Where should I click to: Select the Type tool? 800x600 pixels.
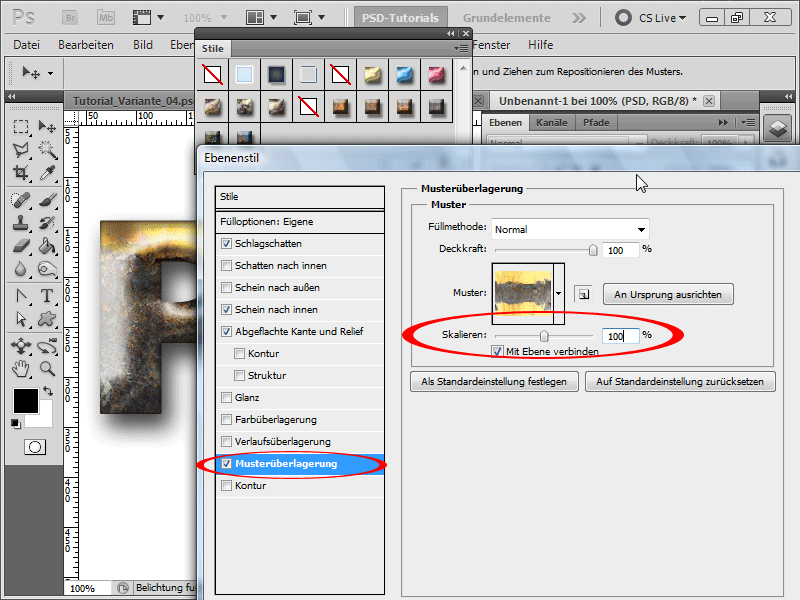[x=47, y=296]
